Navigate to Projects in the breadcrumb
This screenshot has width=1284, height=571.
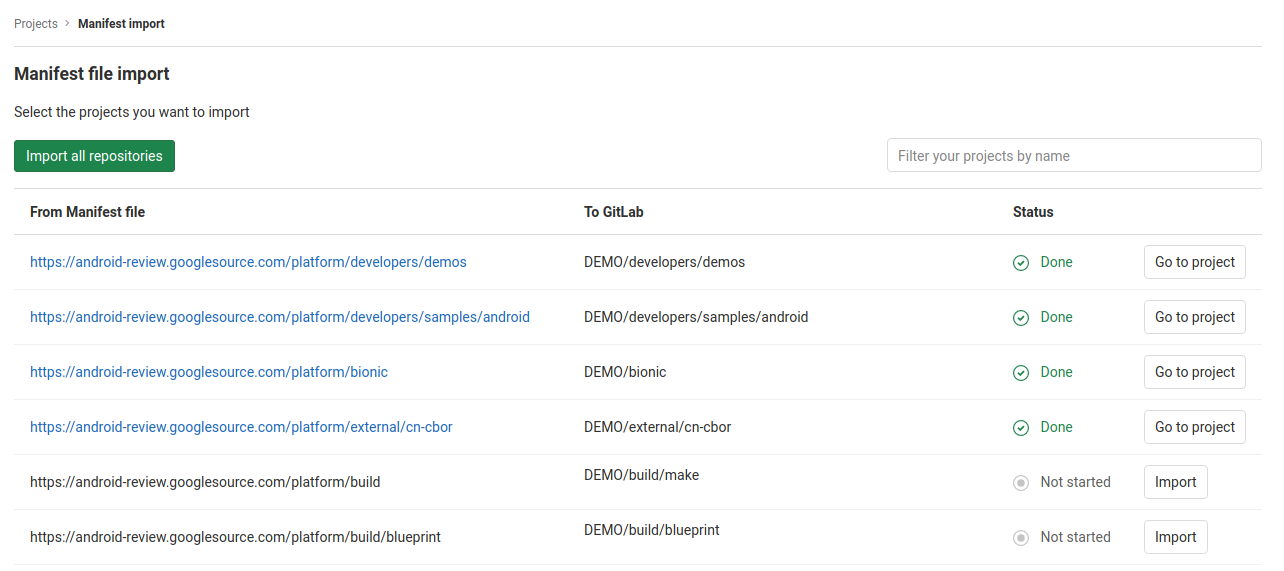(36, 24)
